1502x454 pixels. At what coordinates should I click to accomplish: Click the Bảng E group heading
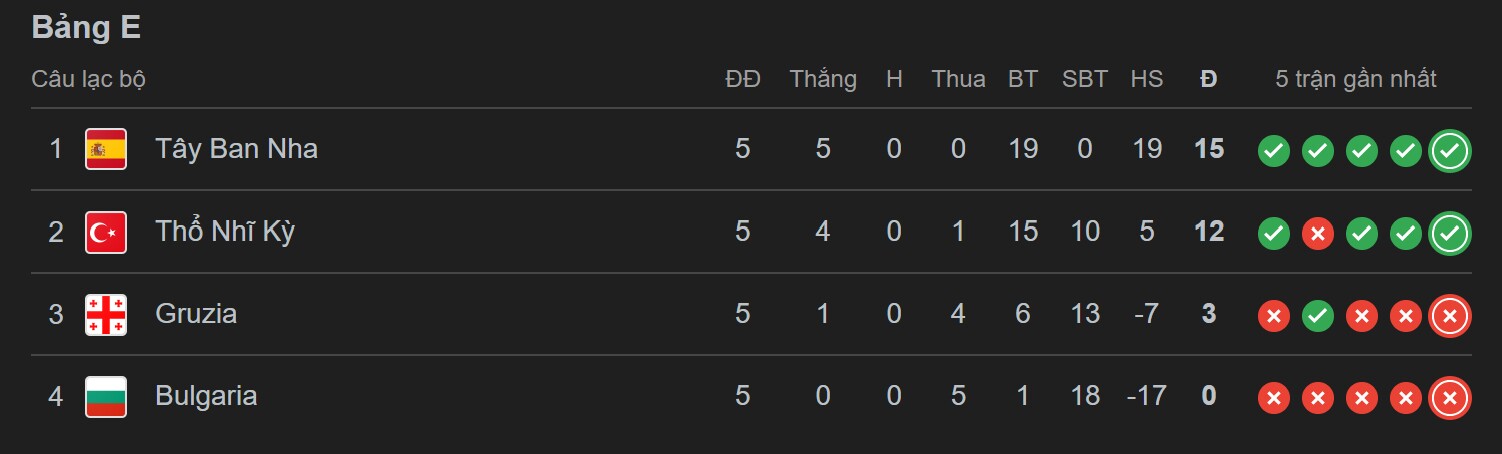[x=86, y=28]
